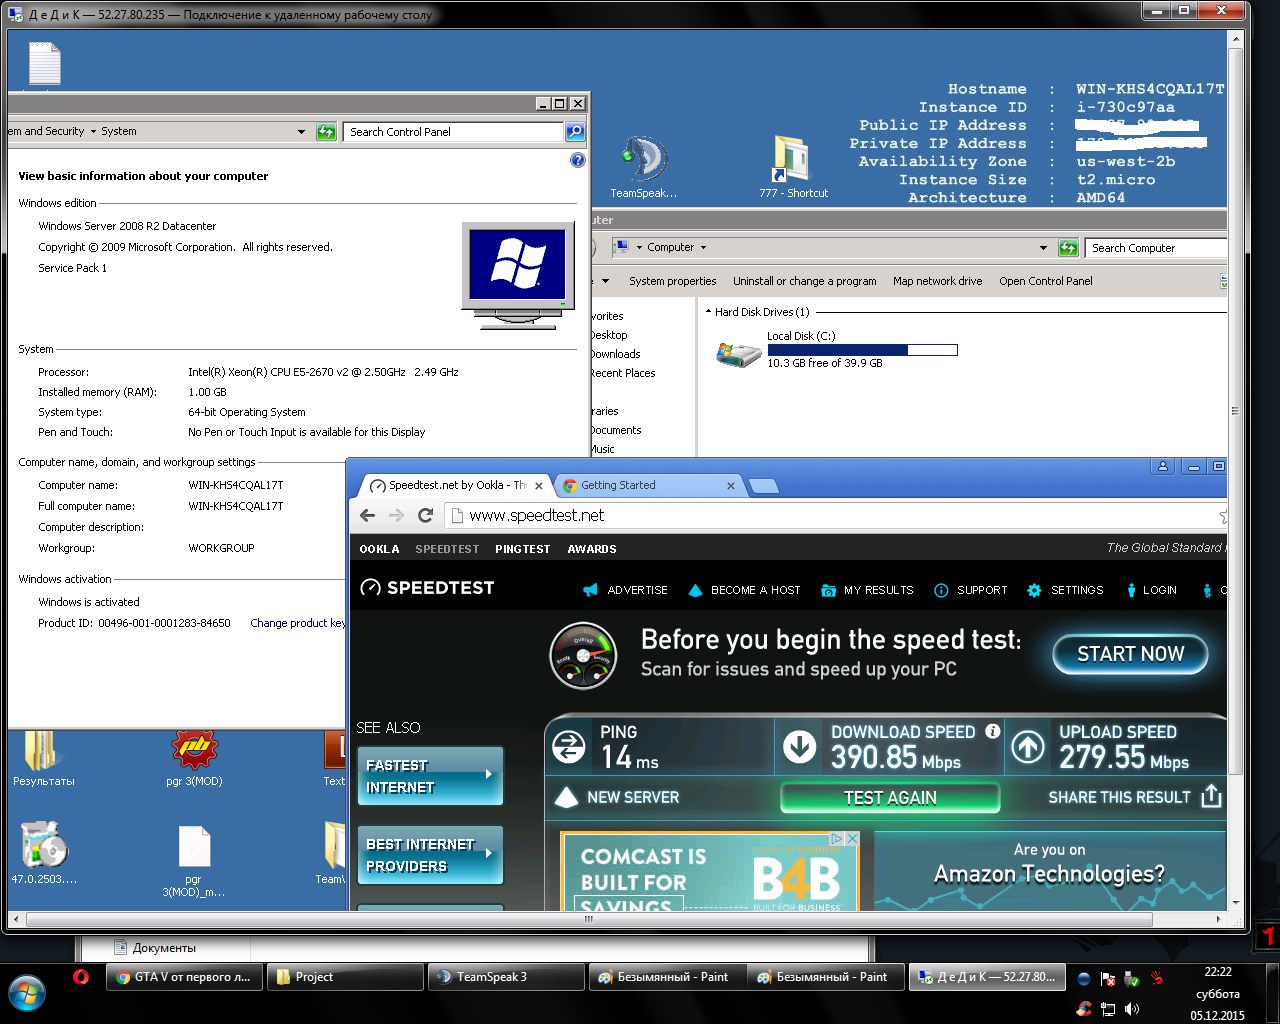
Task: Click the search magnifier in Control Panel window
Action: (x=575, y=131)
